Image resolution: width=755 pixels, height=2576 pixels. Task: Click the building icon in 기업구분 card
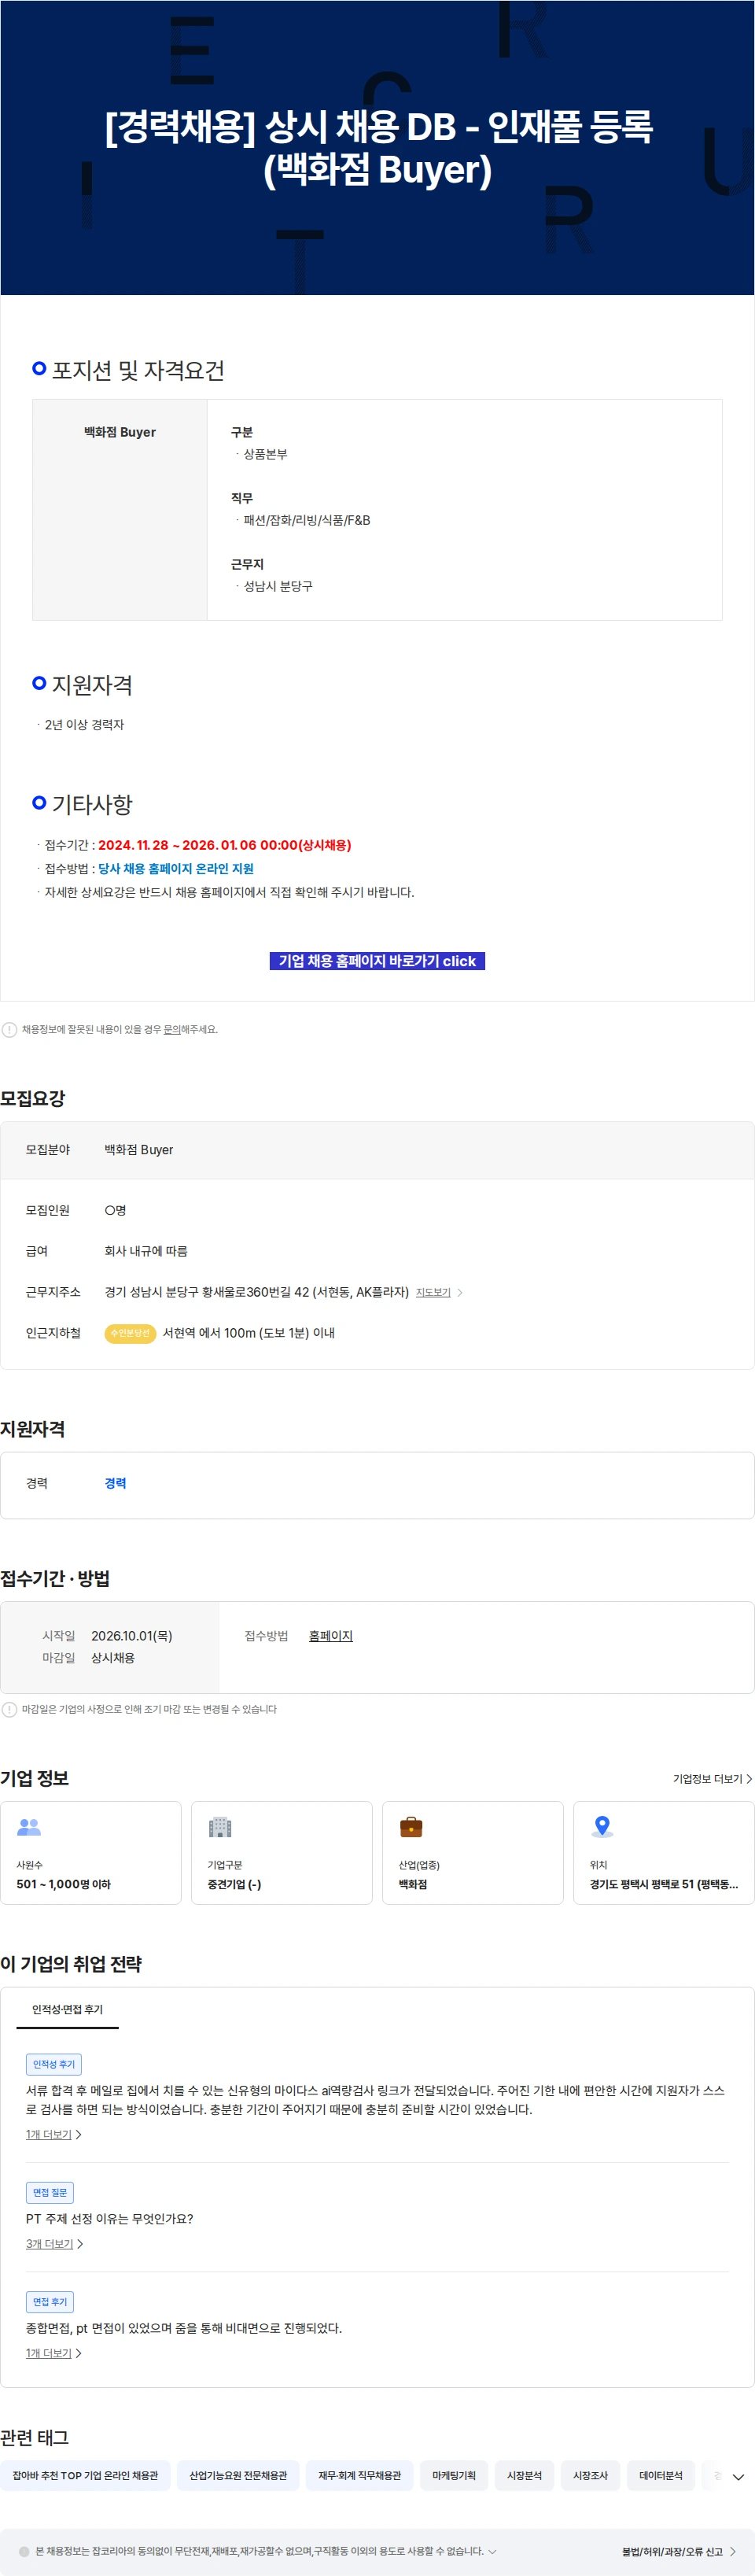[220, 1827]
